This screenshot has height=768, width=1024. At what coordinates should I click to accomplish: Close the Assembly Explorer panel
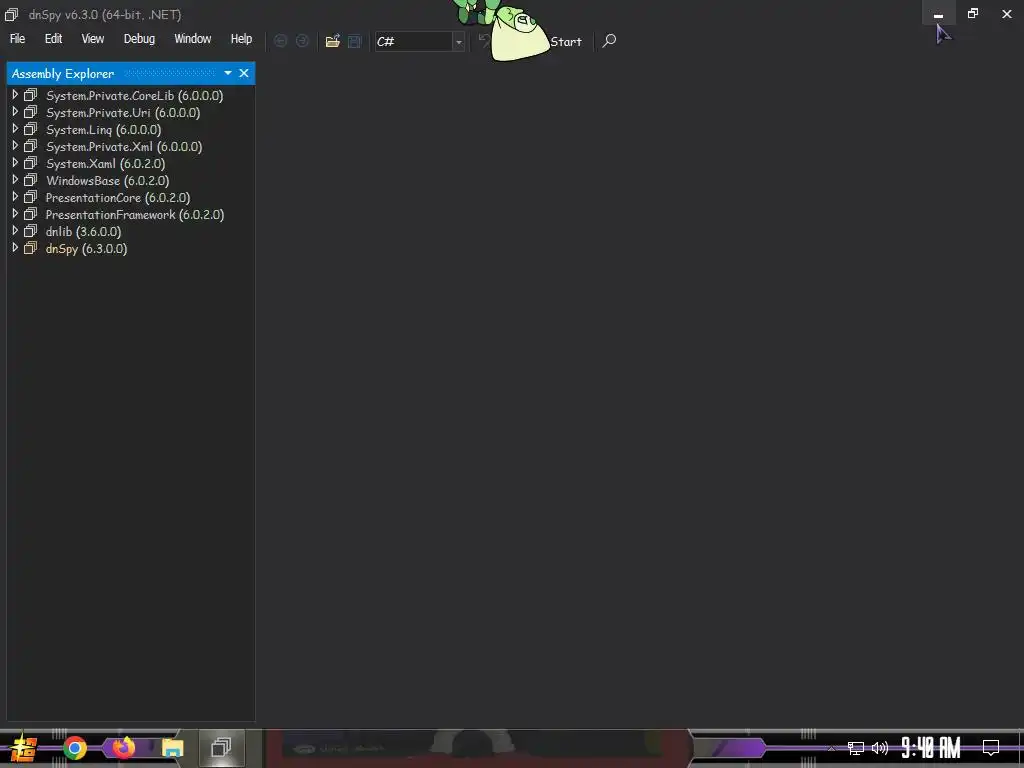[244, 73]
